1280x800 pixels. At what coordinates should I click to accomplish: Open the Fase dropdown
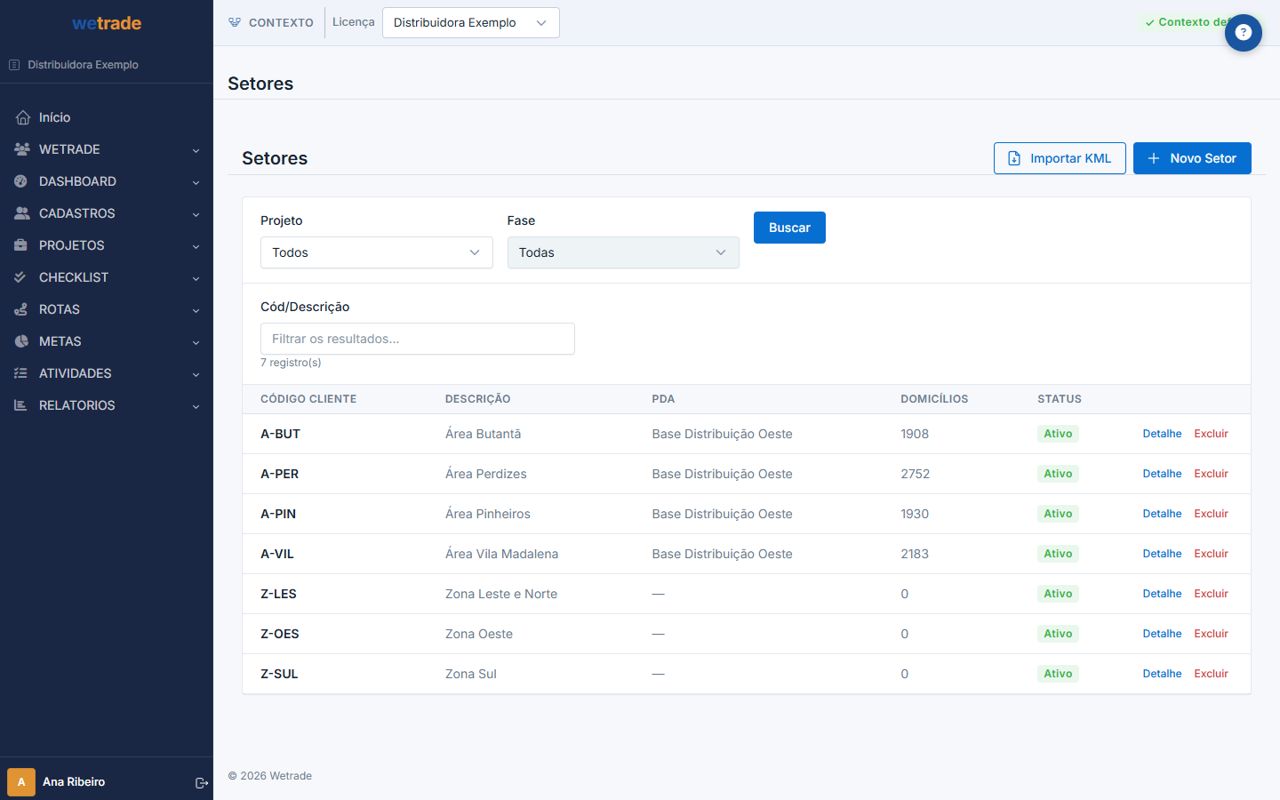coord(623,253)
